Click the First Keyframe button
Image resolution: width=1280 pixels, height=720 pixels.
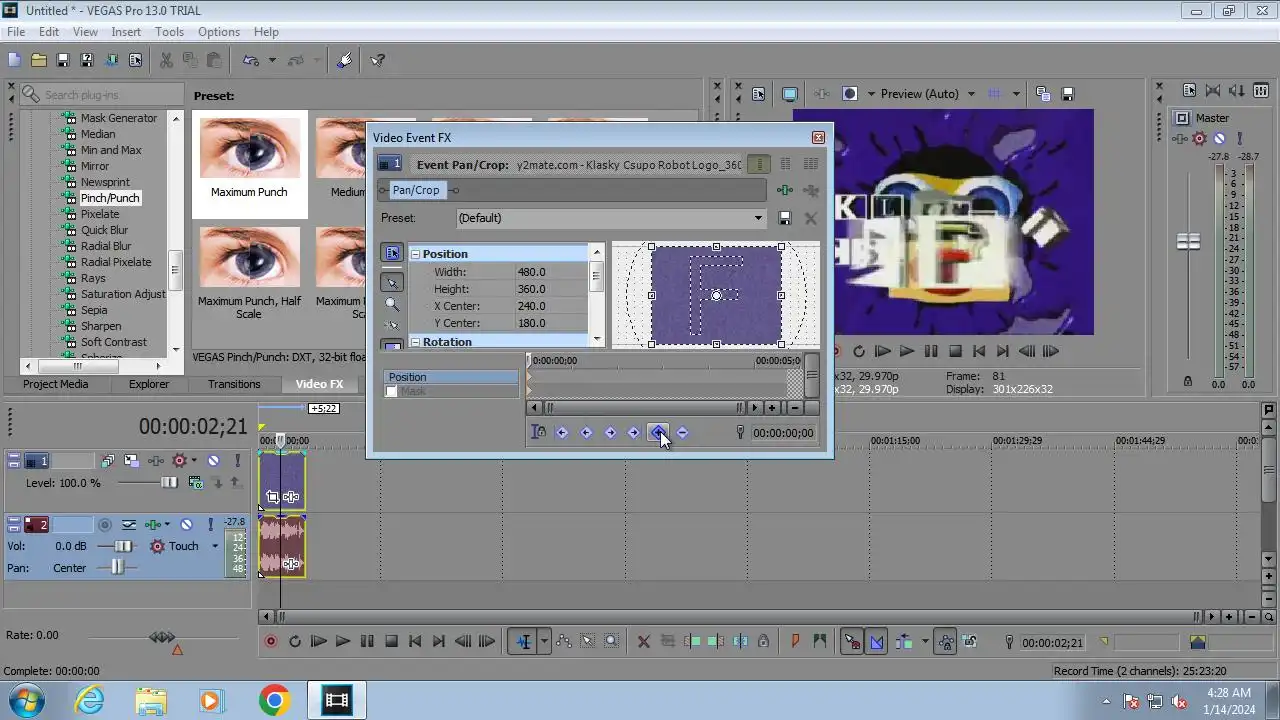[x=562, y=433]
